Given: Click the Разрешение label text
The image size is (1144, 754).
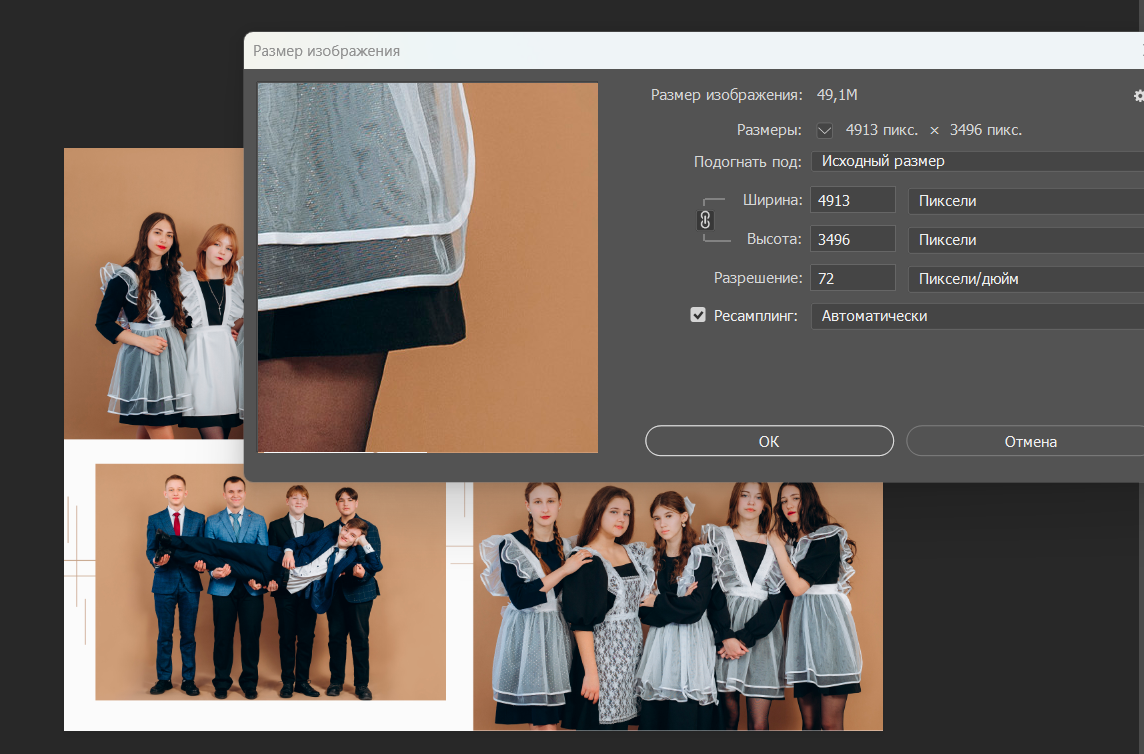Looking at the screenshot, I should pos(757,278).
